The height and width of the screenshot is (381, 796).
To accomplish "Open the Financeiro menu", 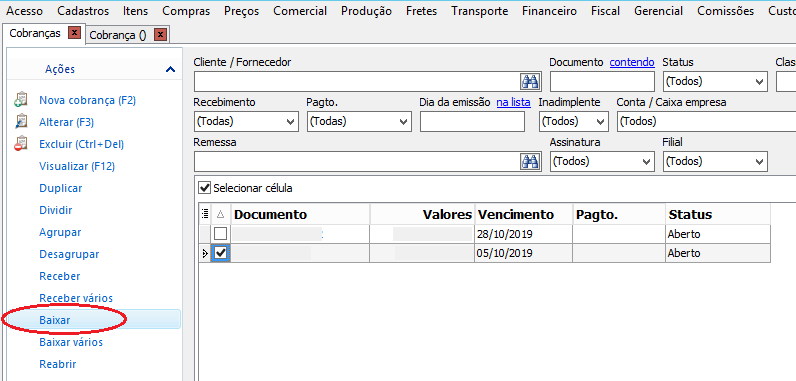I will [549, 11].
